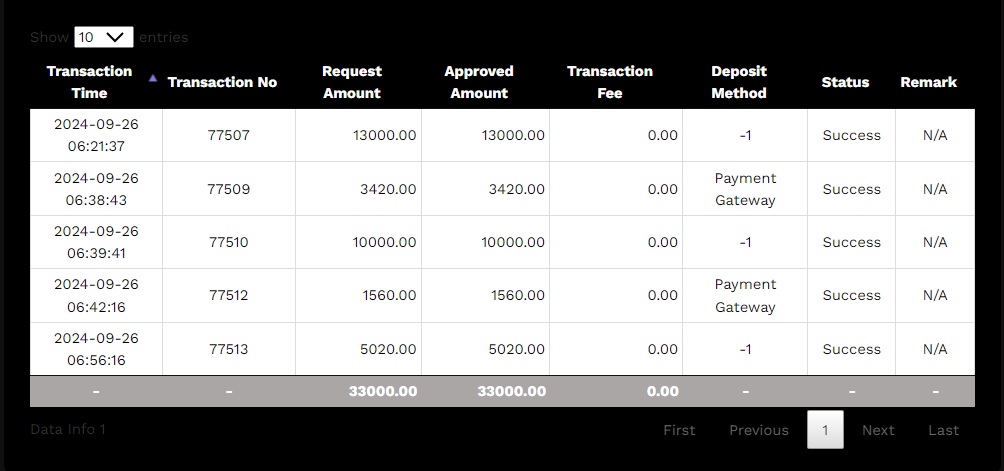Go to the Next page
Screen dimensions: 1004x471
pyautogui.click(x=878, y=430)
